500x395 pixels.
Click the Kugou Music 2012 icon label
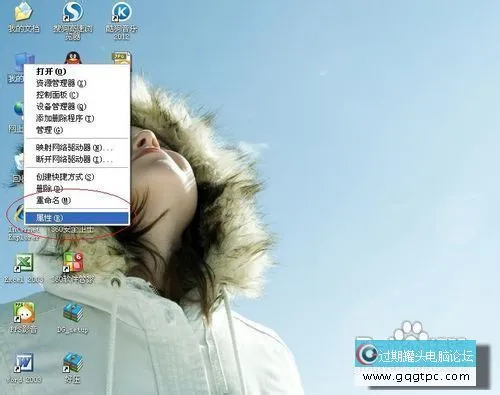point(122,32)
